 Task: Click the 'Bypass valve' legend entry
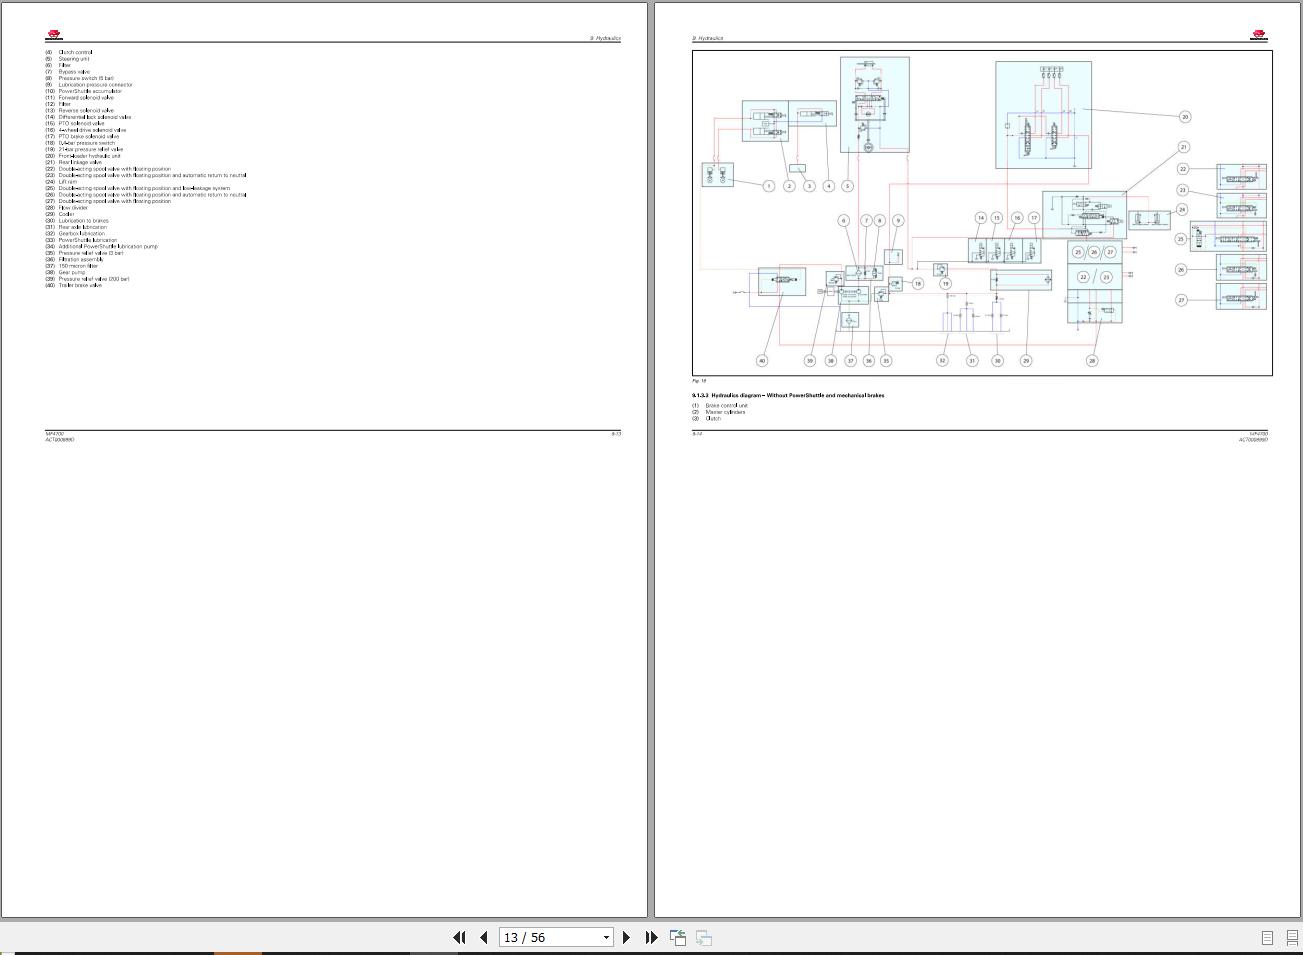[x=74, y=72]
